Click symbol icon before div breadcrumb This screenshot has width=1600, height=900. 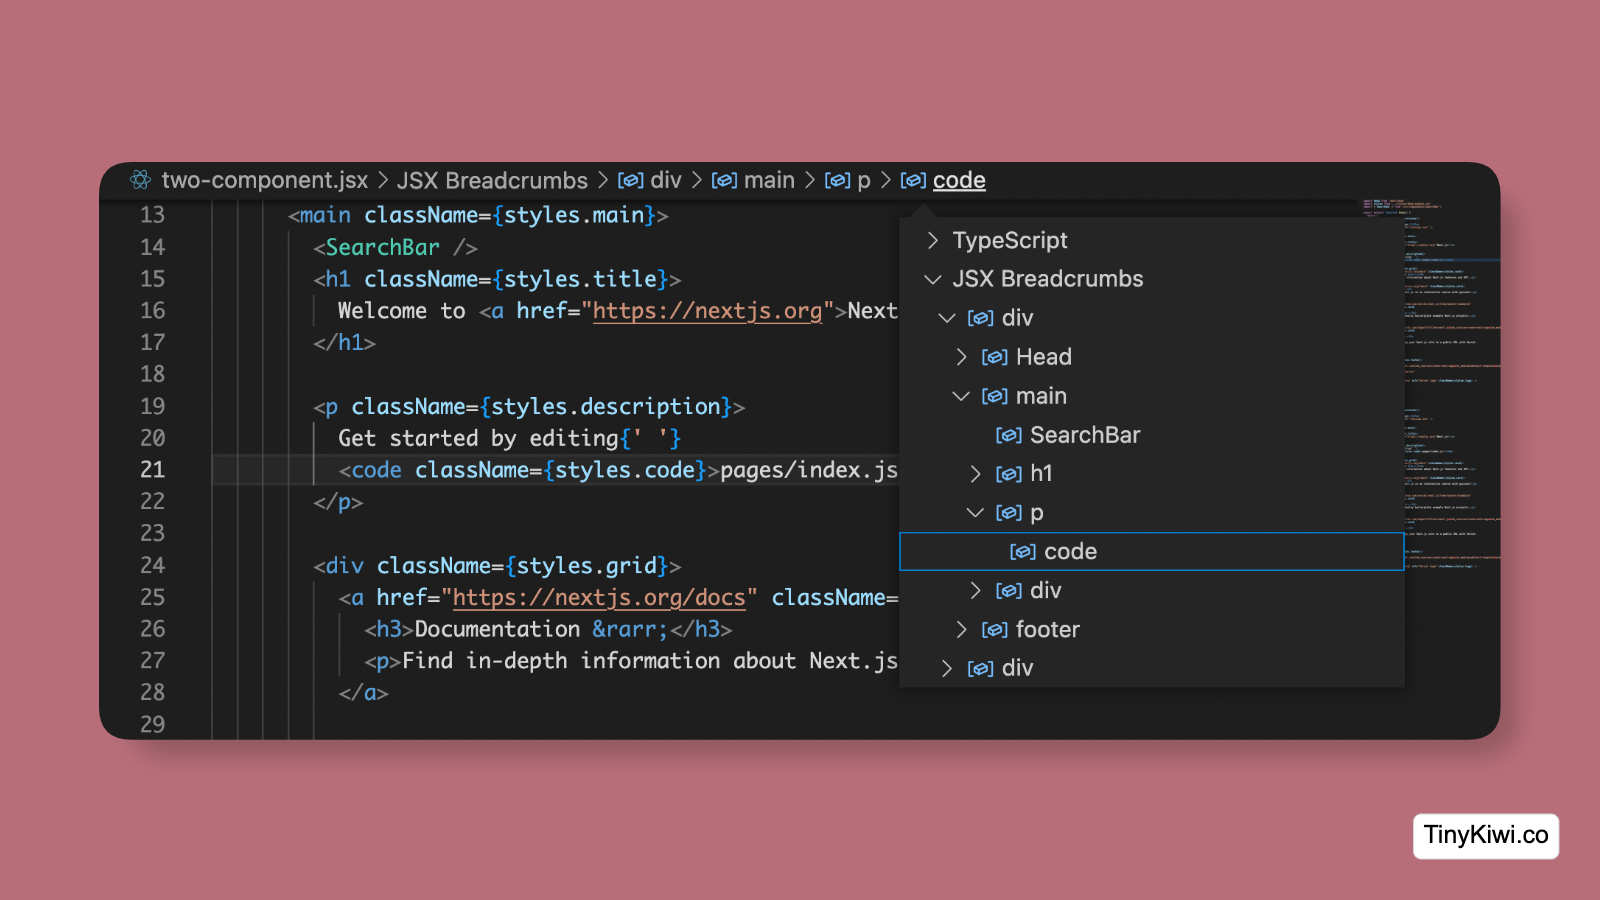click(x=630, y=180)
